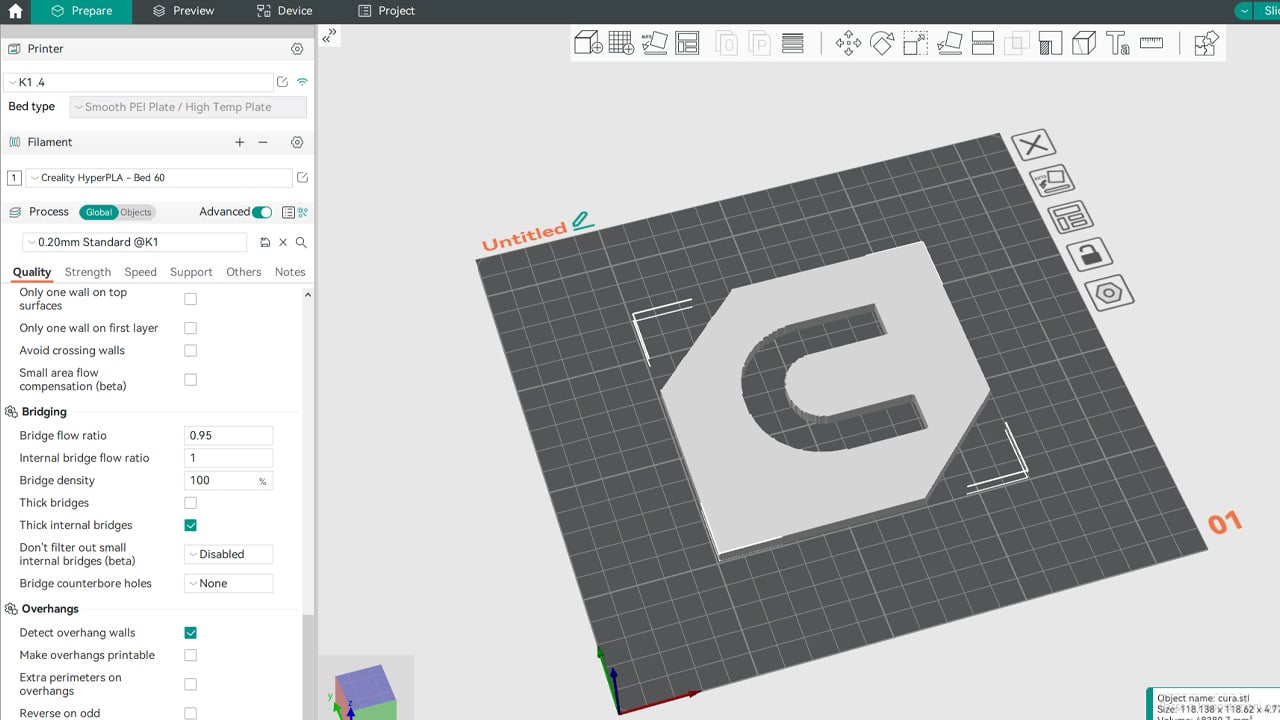
Task: Open the K1 .4 printer dropdown
Action: [138, 82]
